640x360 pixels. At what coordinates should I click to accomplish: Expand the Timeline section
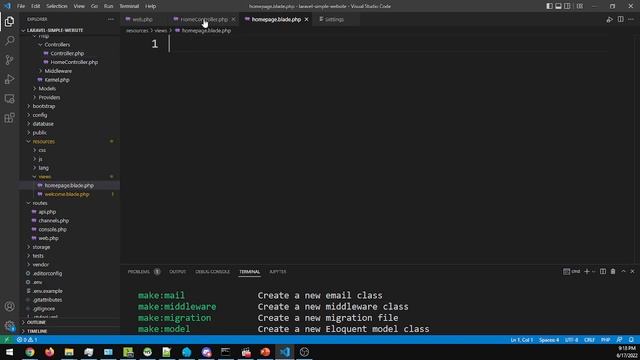coord(37,331)
